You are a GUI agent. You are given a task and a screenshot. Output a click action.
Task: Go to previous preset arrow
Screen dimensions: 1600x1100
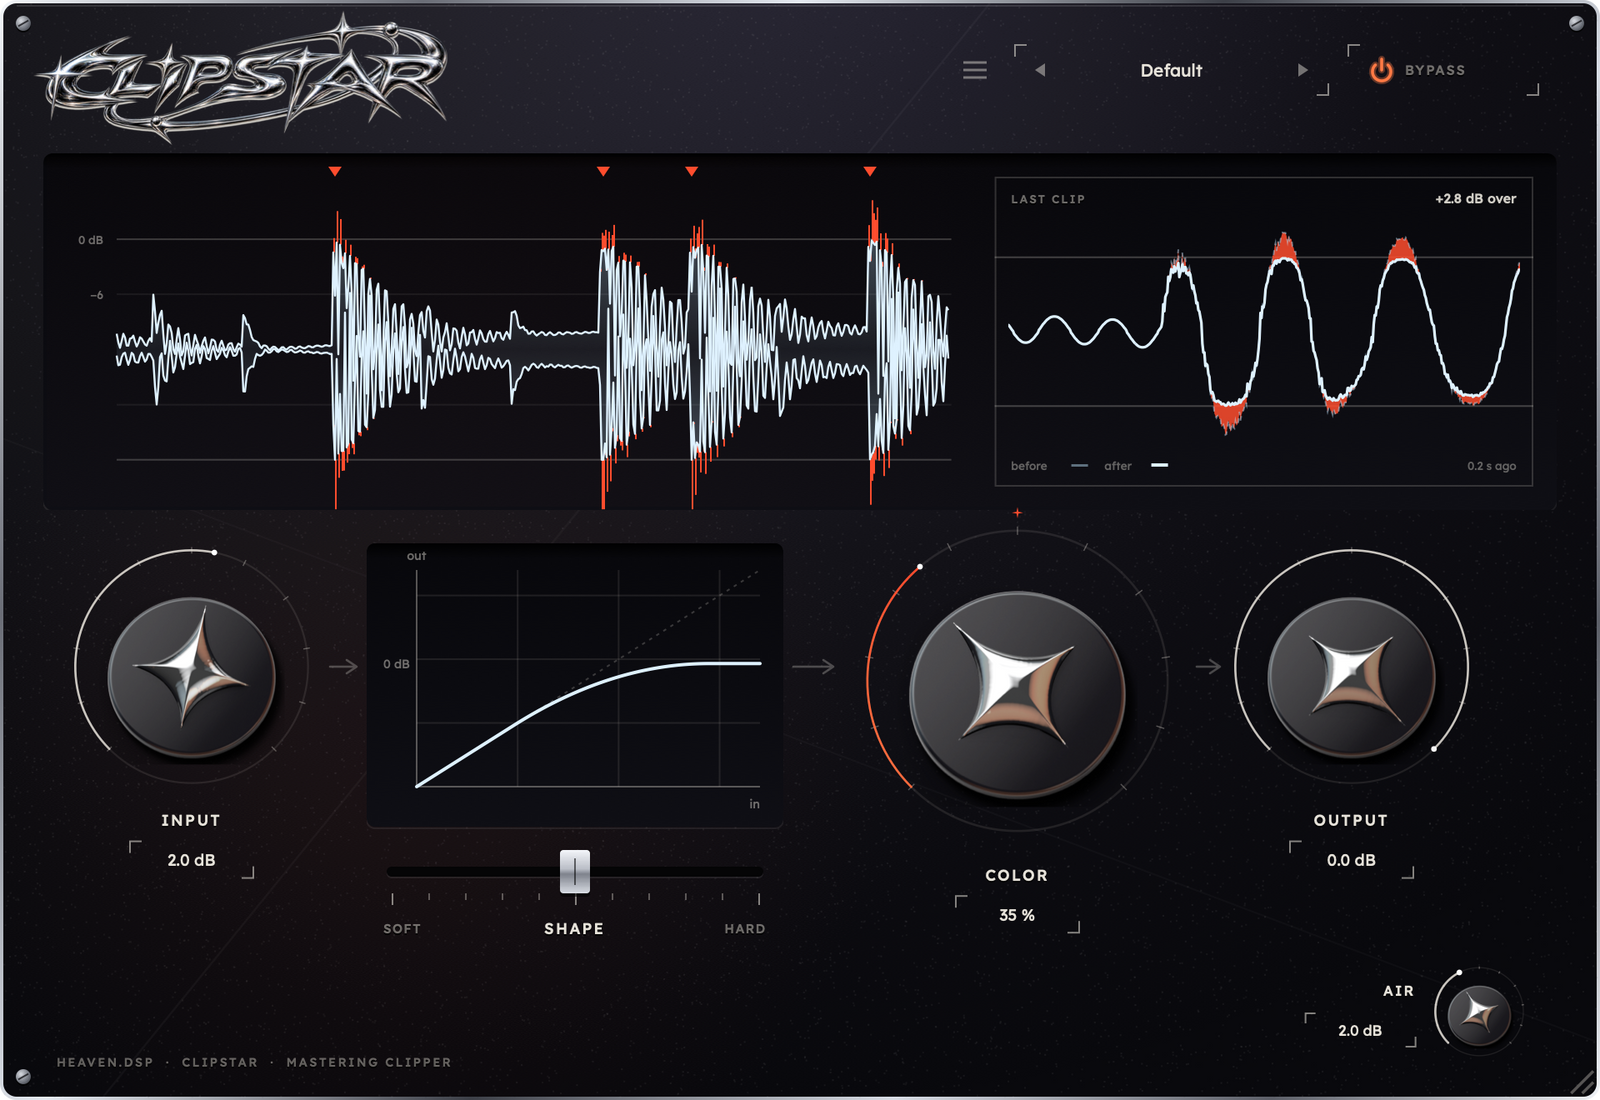[x=1040, y=70]
